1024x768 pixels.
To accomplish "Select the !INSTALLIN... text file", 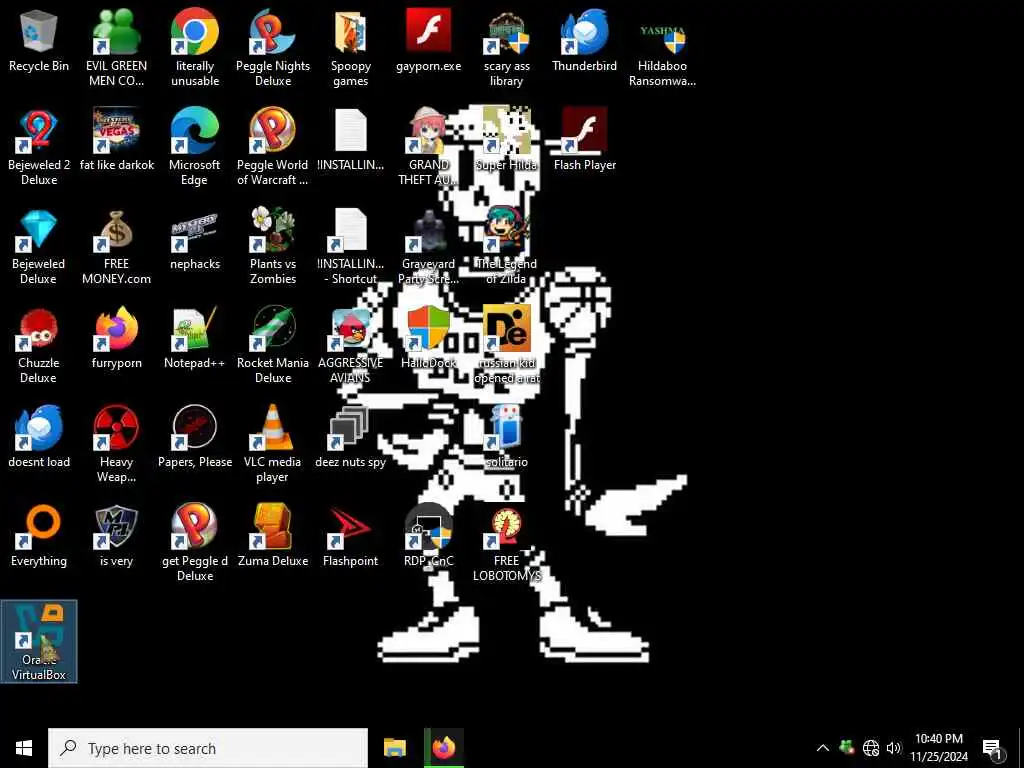I will pyautogui.click(x=351, y=140).
